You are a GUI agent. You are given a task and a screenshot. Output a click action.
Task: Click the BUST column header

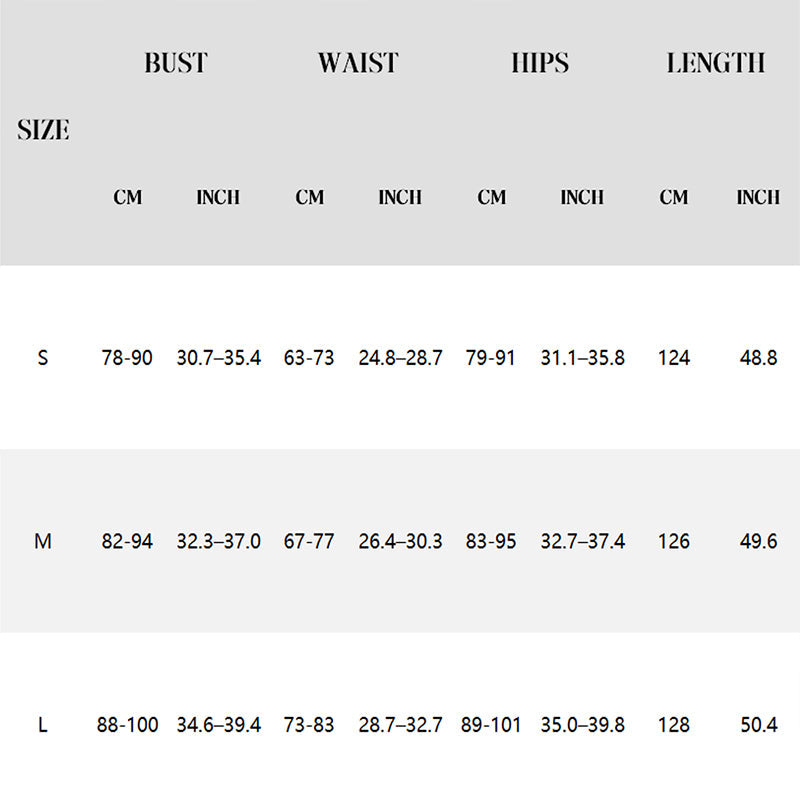coord(175,63)
